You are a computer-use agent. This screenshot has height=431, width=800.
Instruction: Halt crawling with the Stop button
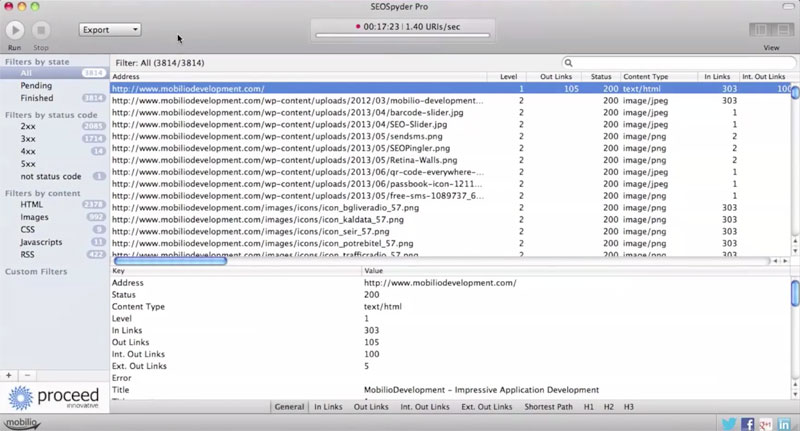(x=41, y=30)
